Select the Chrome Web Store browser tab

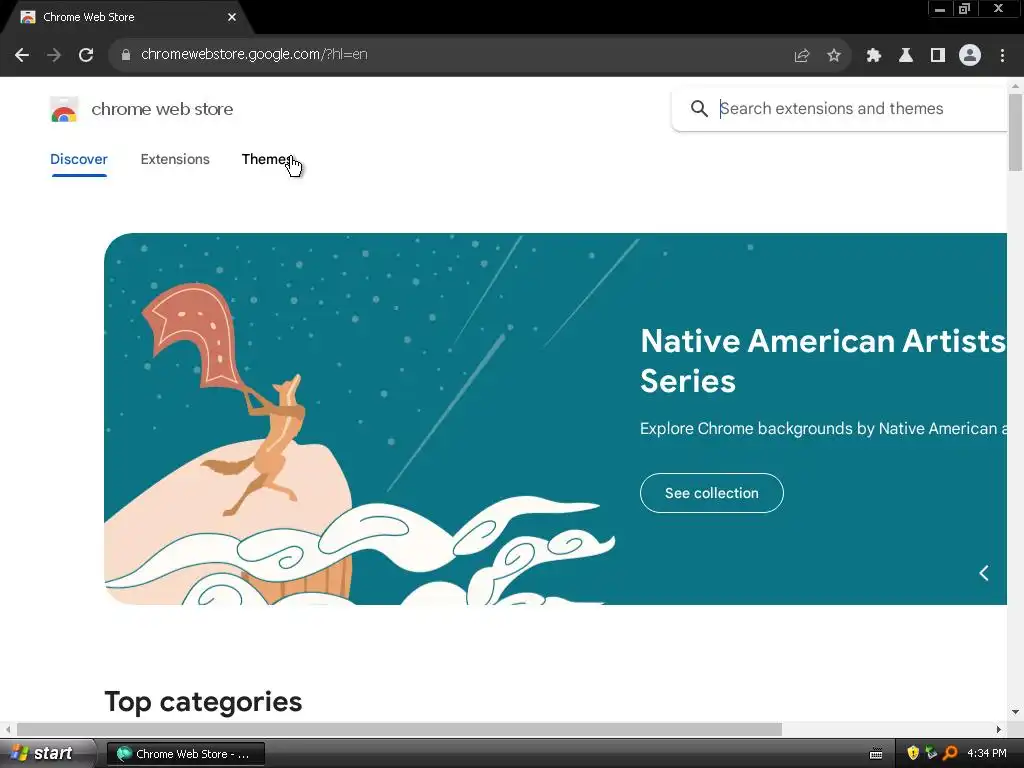click(127, 17)
